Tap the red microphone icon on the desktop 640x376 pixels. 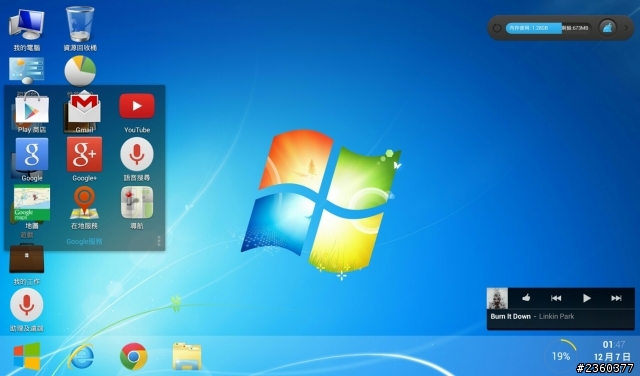[x=27, y=305]
